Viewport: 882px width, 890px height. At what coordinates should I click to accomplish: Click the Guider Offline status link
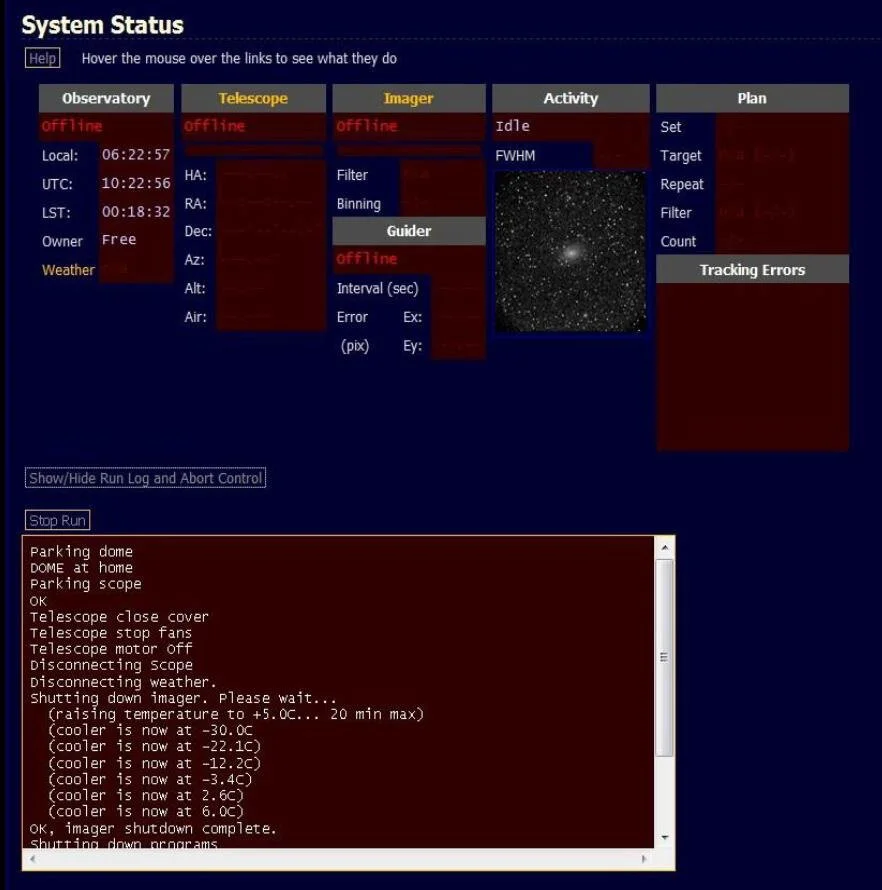pyautogui.click(x=365, y=259)
